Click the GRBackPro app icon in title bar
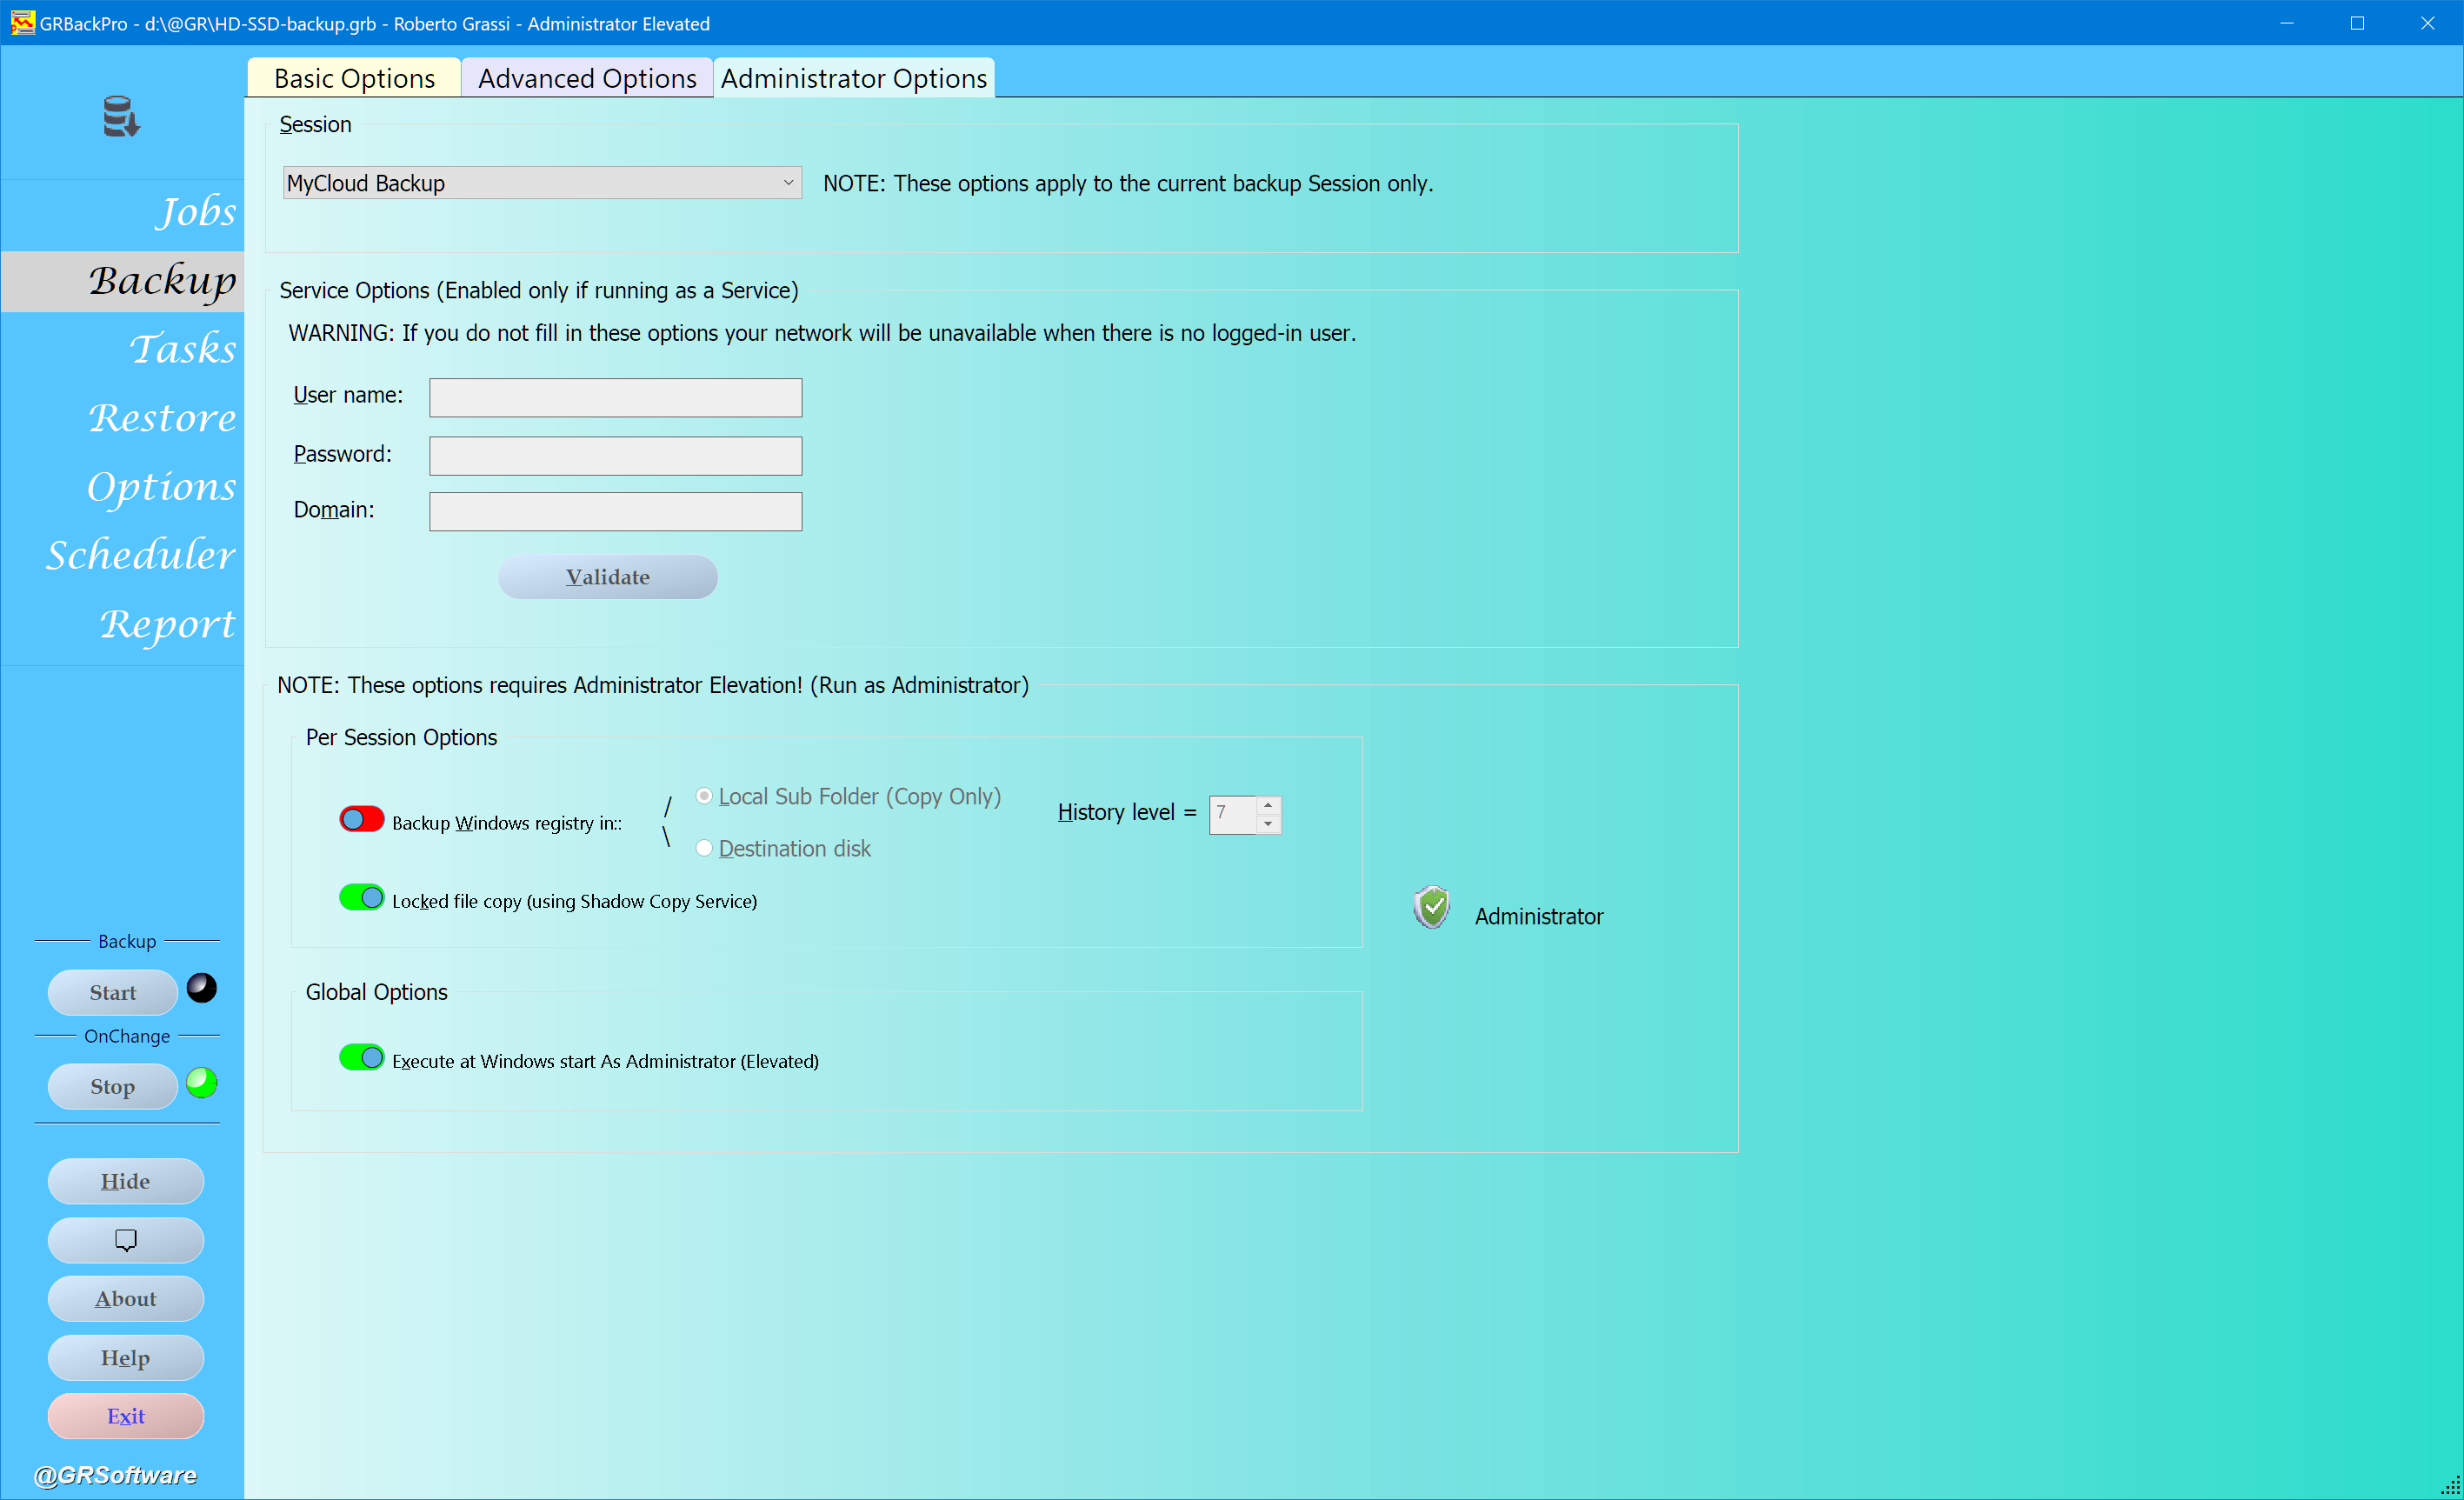Viewport: 2464px width, 1500px height. (22, 23)
